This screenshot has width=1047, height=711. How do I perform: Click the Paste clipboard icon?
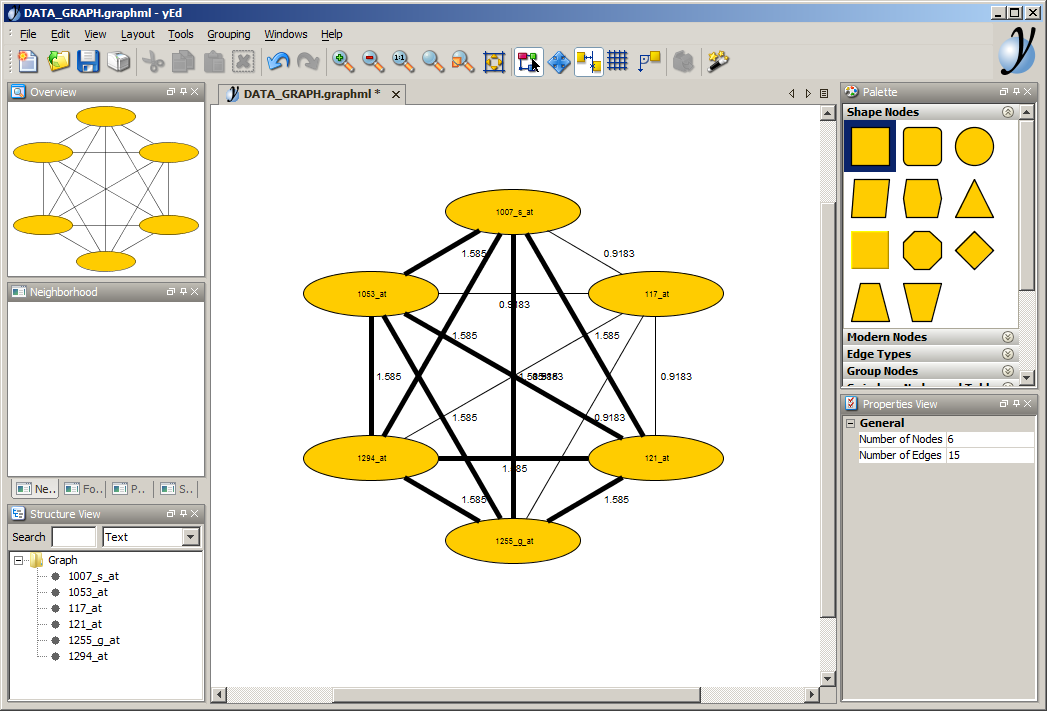(214, 61)
